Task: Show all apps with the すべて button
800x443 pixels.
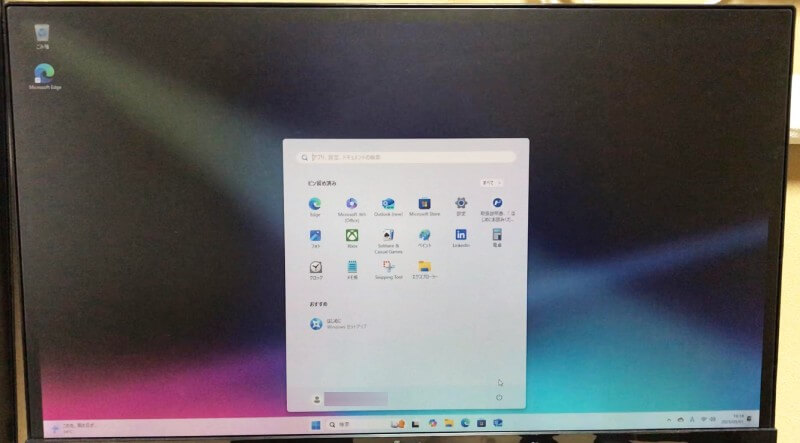Action: tap(491, 183)
